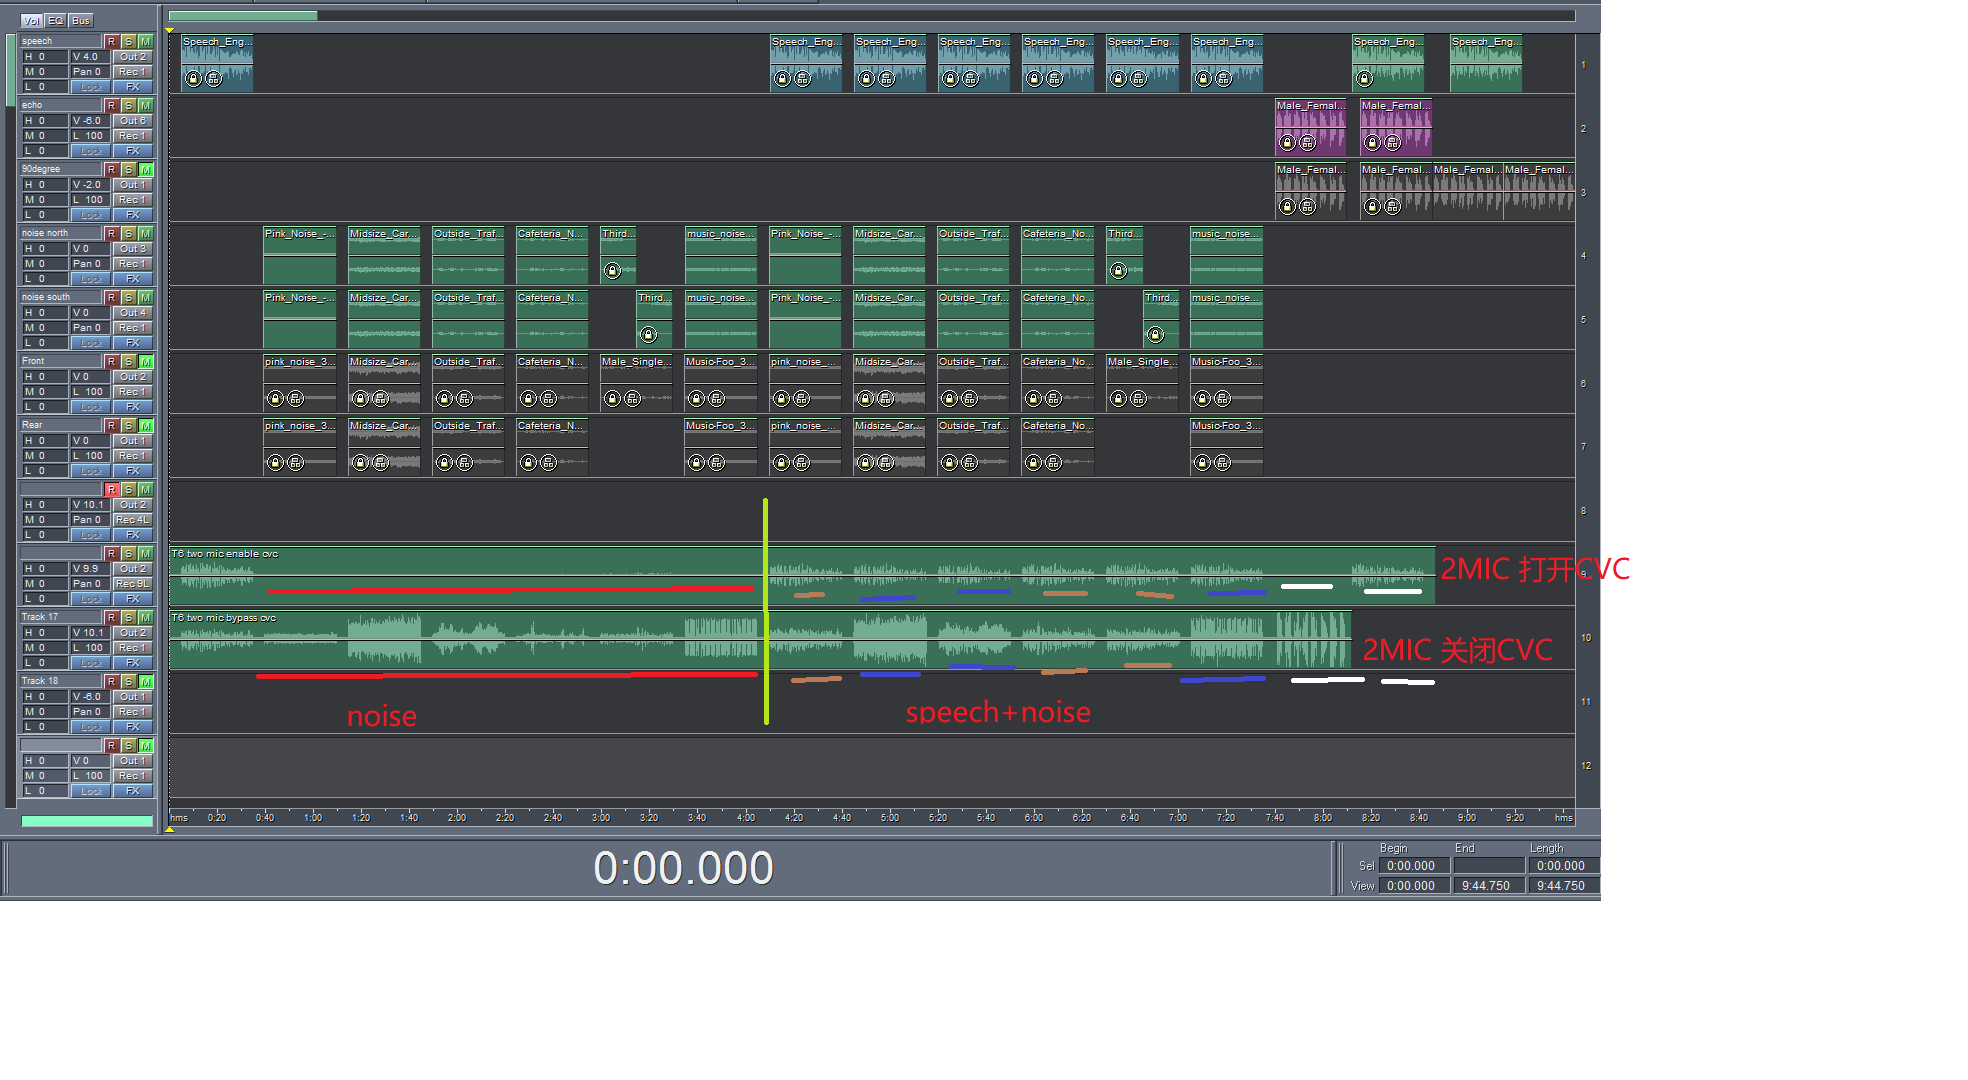This screenshot has width=1968, height=1080.
Task: Click group icon on first Male_Single clip in Front track
Action: [x=632, y=398]
